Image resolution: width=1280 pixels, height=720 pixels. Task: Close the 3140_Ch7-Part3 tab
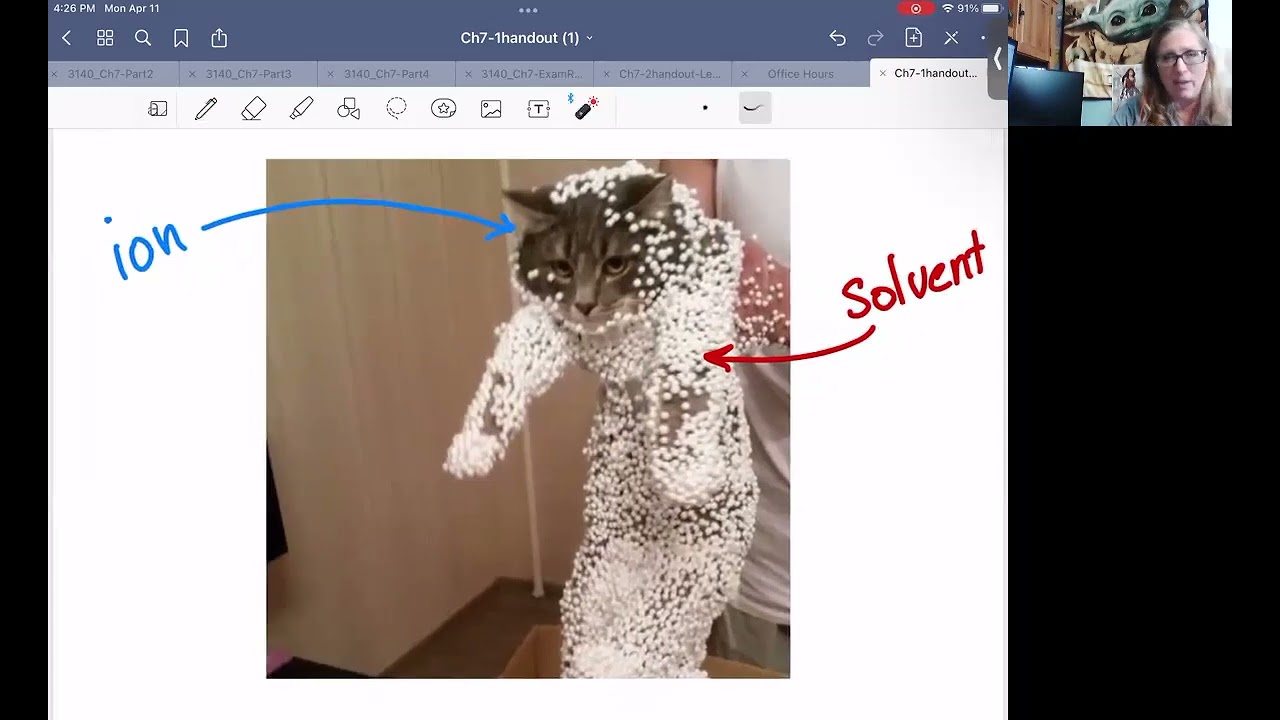point(192,74)
